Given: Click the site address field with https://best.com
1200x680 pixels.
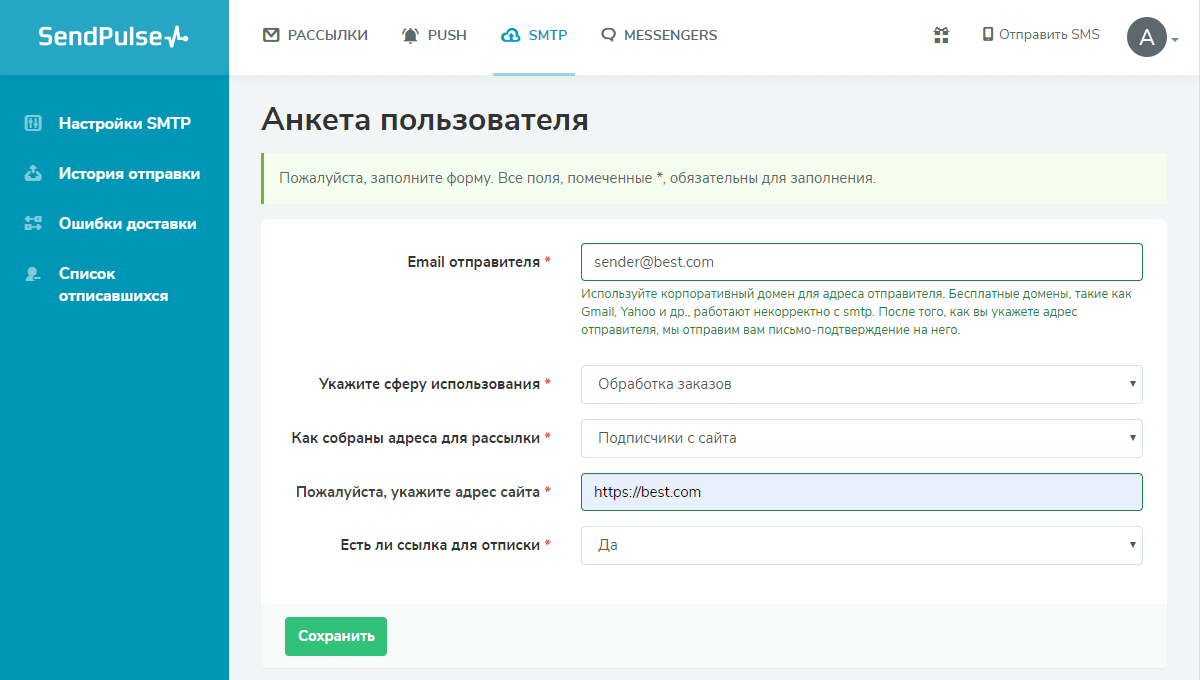Looking at the screenshot, I should click(x=861, y=492).
